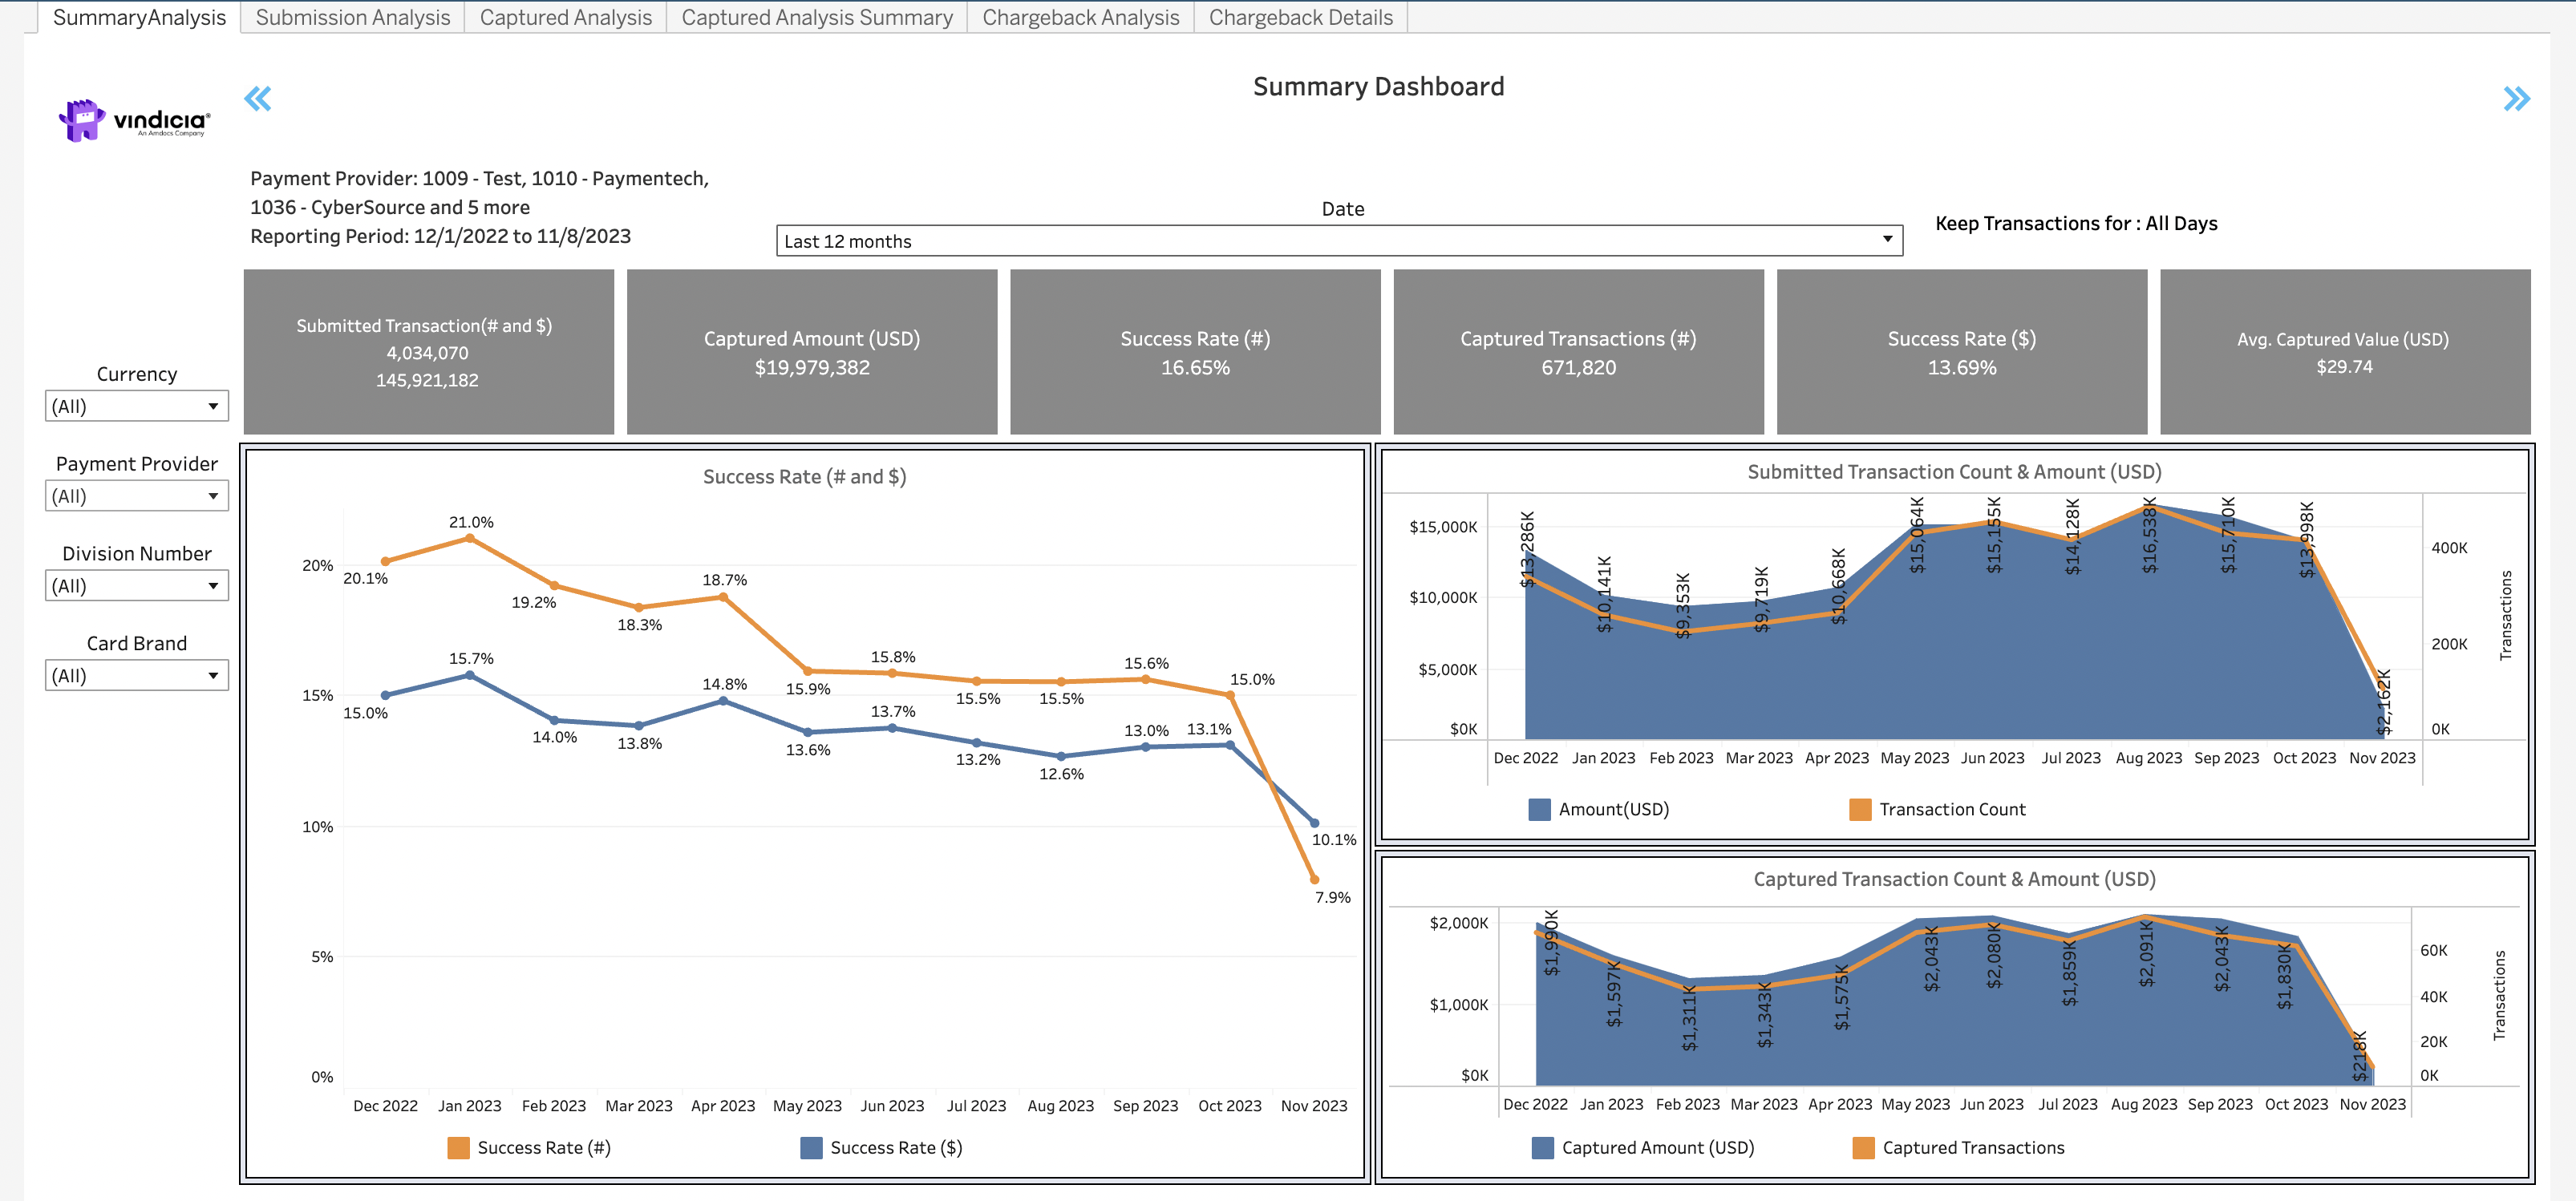The image size is (2576, 1201).
Task: Click the right double-chevron navigation arrow
Action: (2516, 98)
